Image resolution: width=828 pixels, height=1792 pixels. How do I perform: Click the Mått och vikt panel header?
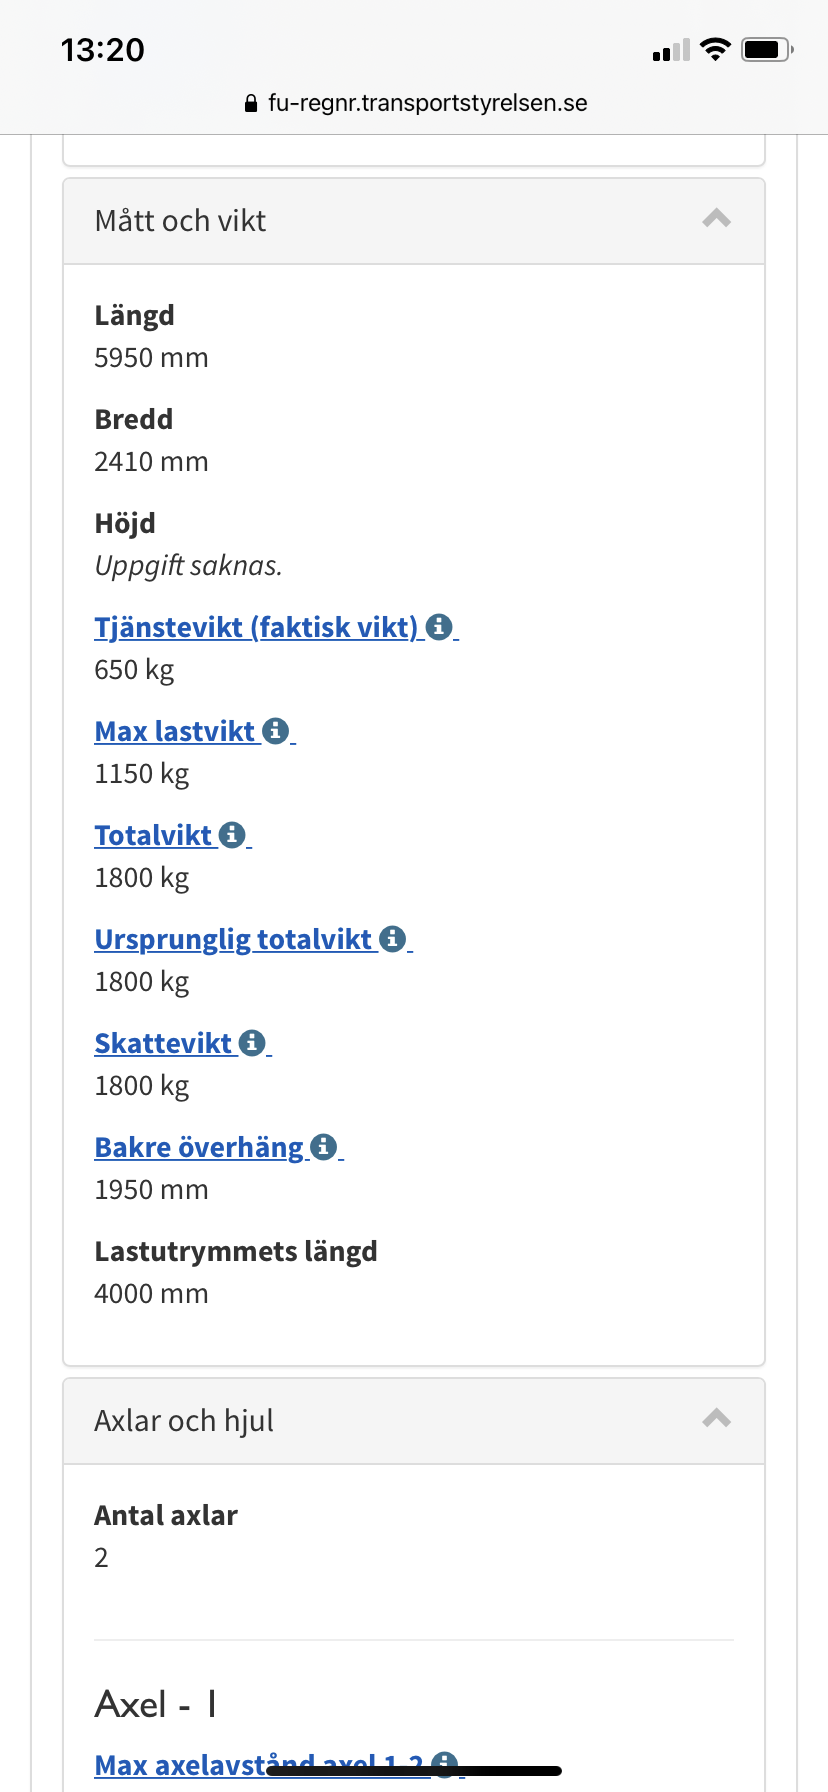[400, 221]
